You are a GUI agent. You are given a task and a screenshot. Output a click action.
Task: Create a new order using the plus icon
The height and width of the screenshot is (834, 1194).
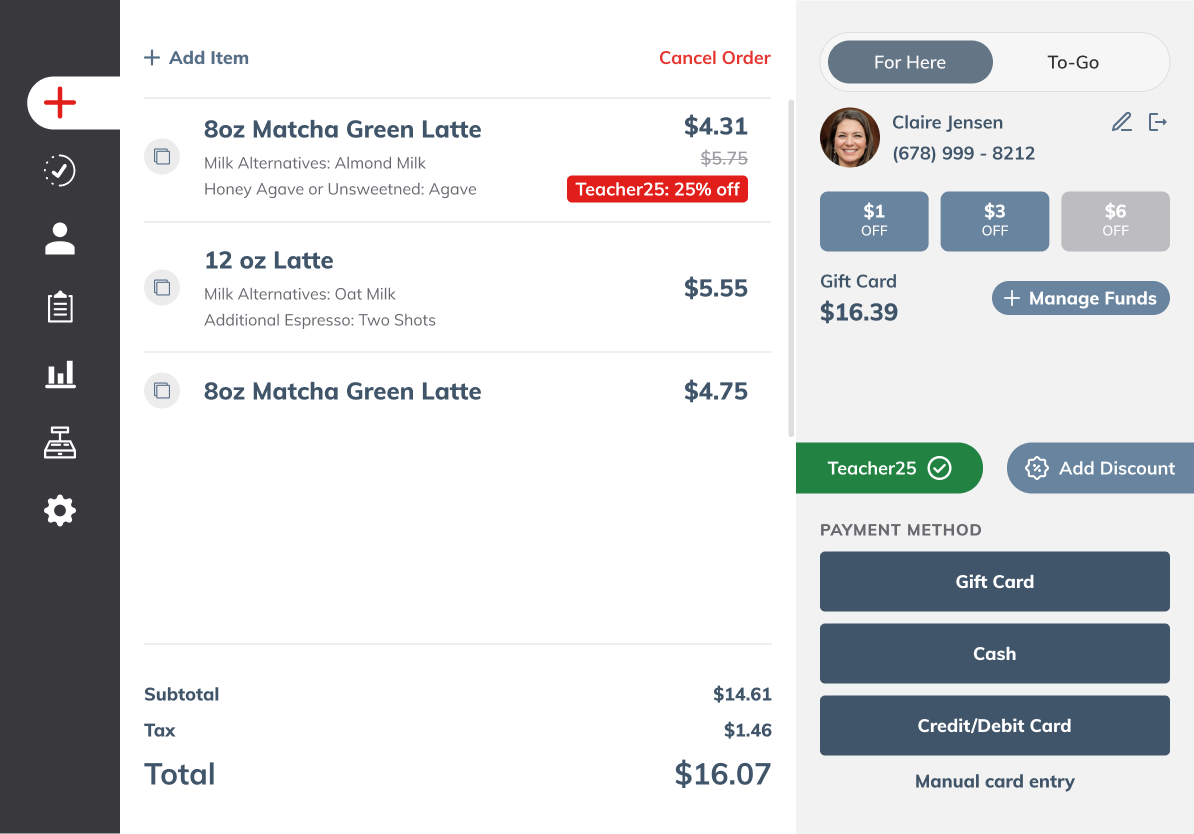[x=59, y=102]
